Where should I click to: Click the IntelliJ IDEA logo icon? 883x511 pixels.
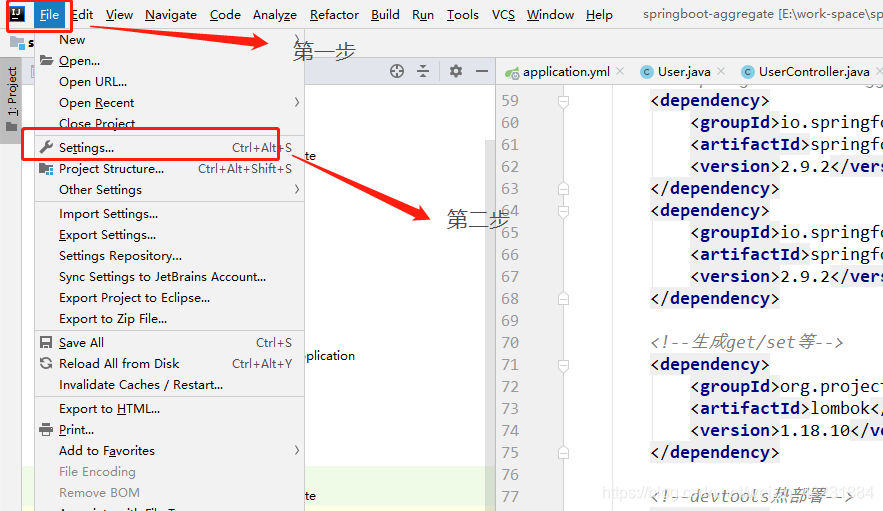tap(17, 14)
